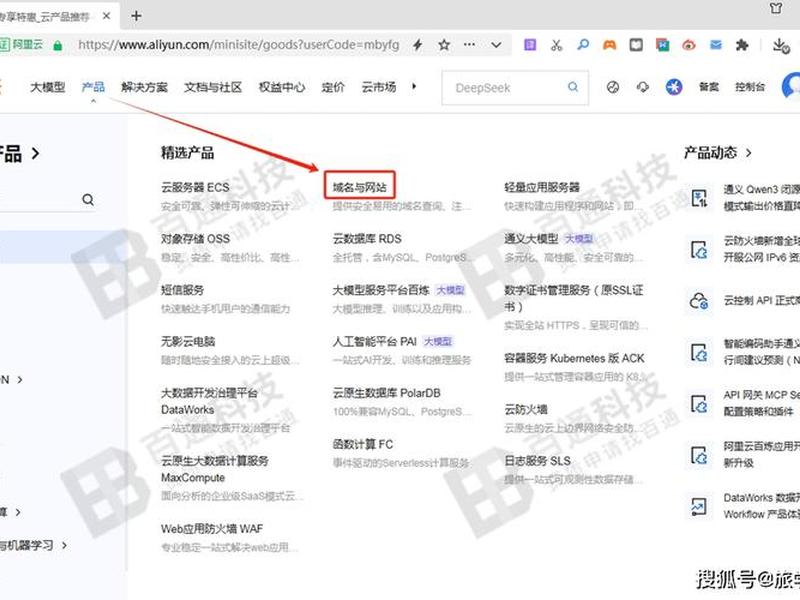Open 通义大模型 product link

(531, 239)
